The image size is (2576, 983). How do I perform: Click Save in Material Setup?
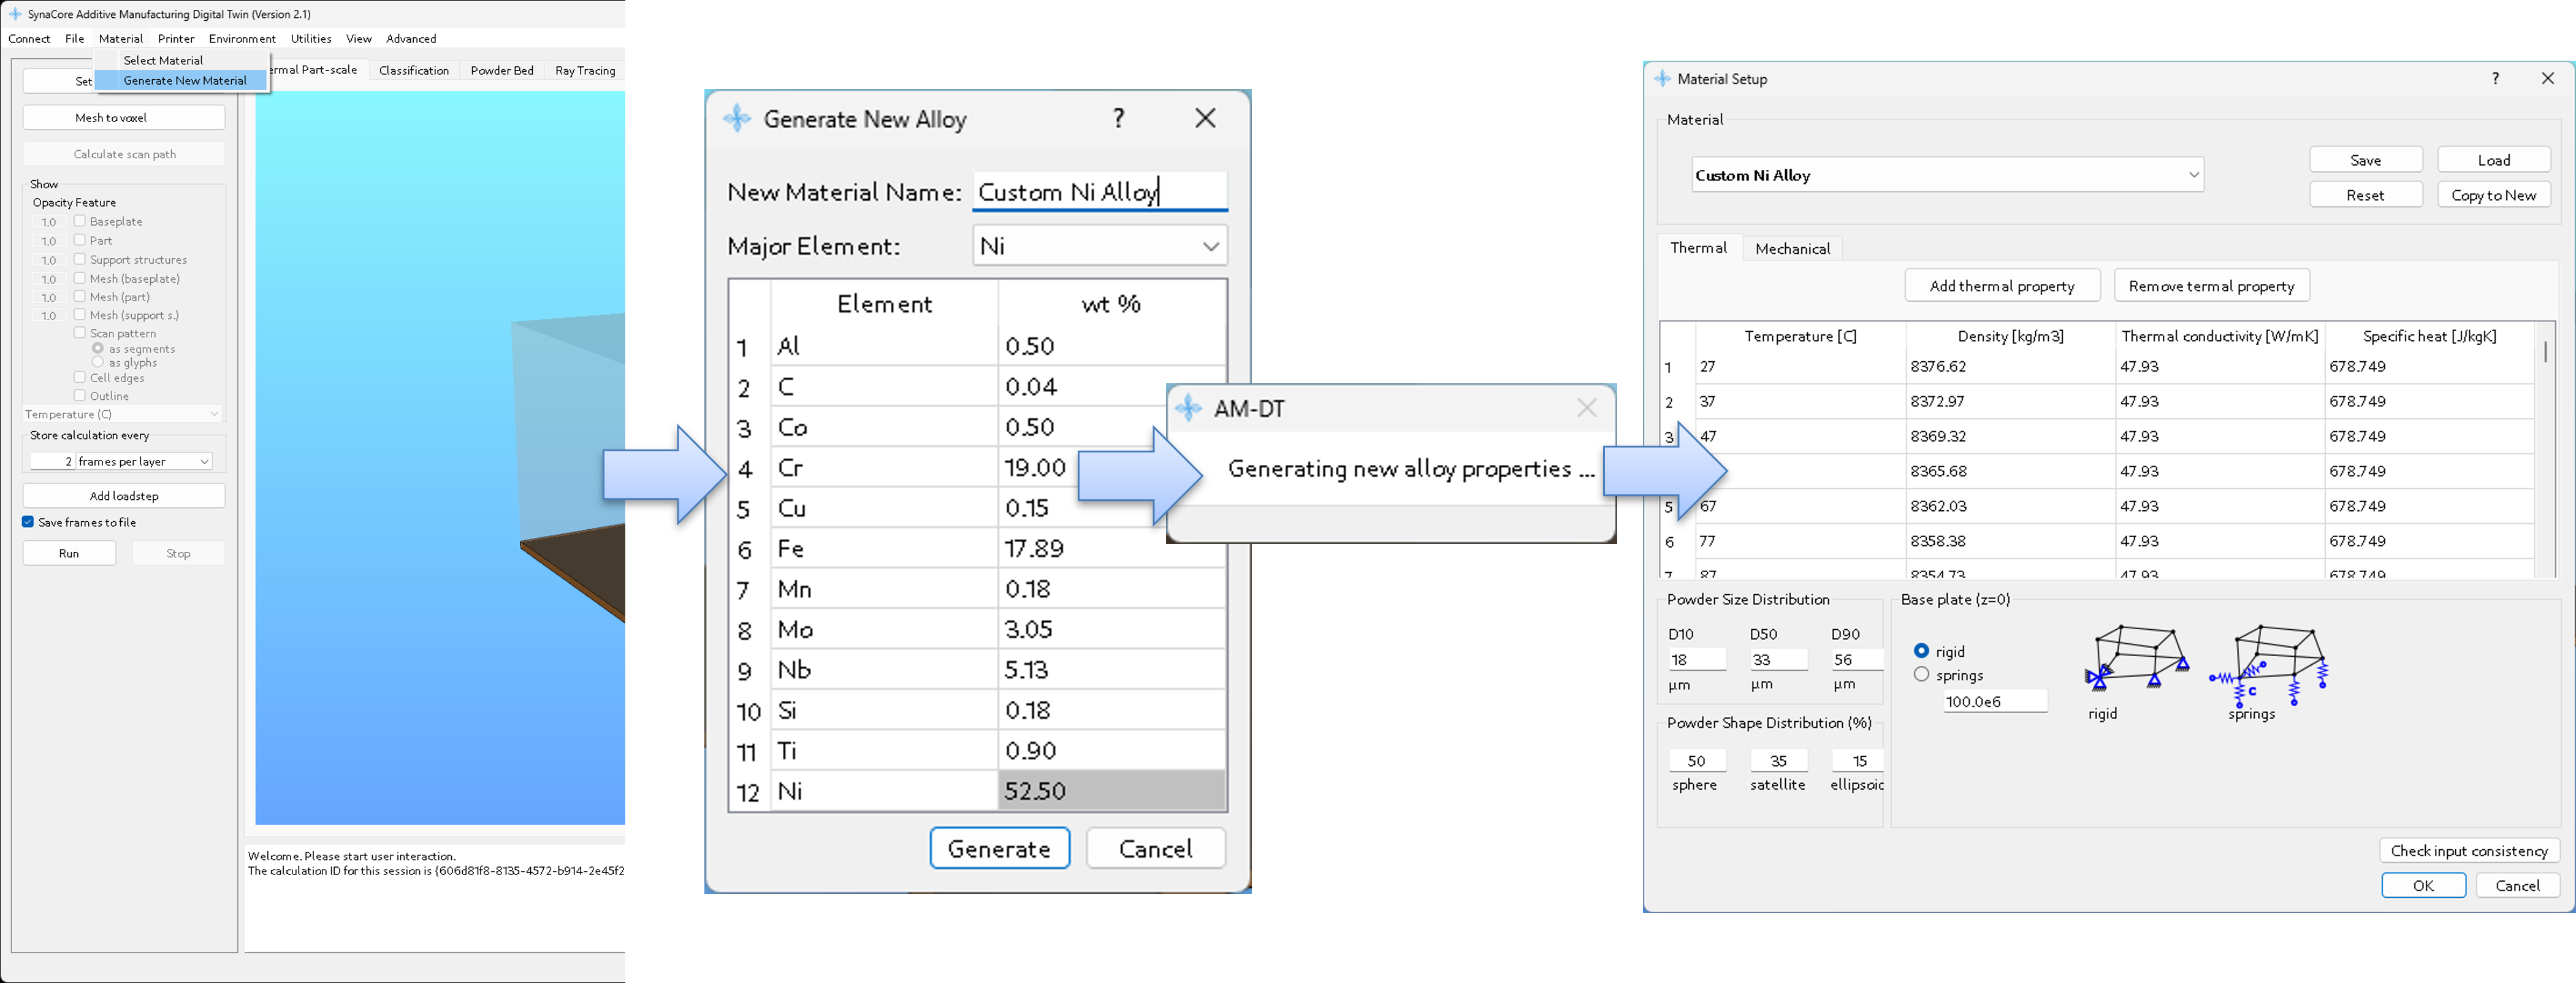click(2366, 160)
